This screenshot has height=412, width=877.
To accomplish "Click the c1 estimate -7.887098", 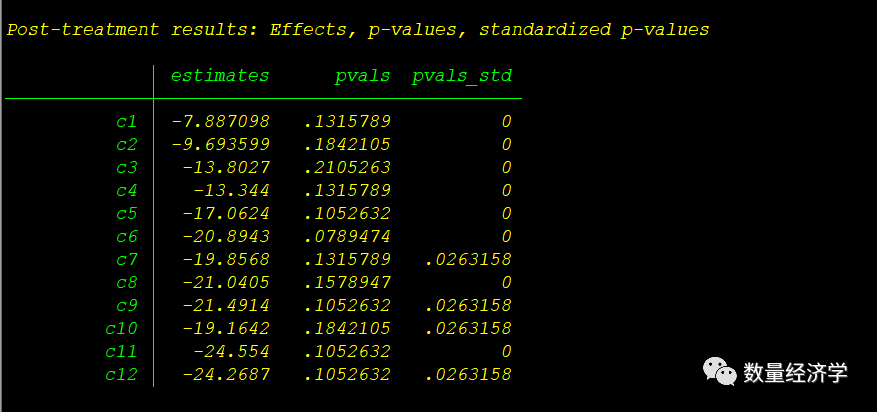I will coord(220,121).
